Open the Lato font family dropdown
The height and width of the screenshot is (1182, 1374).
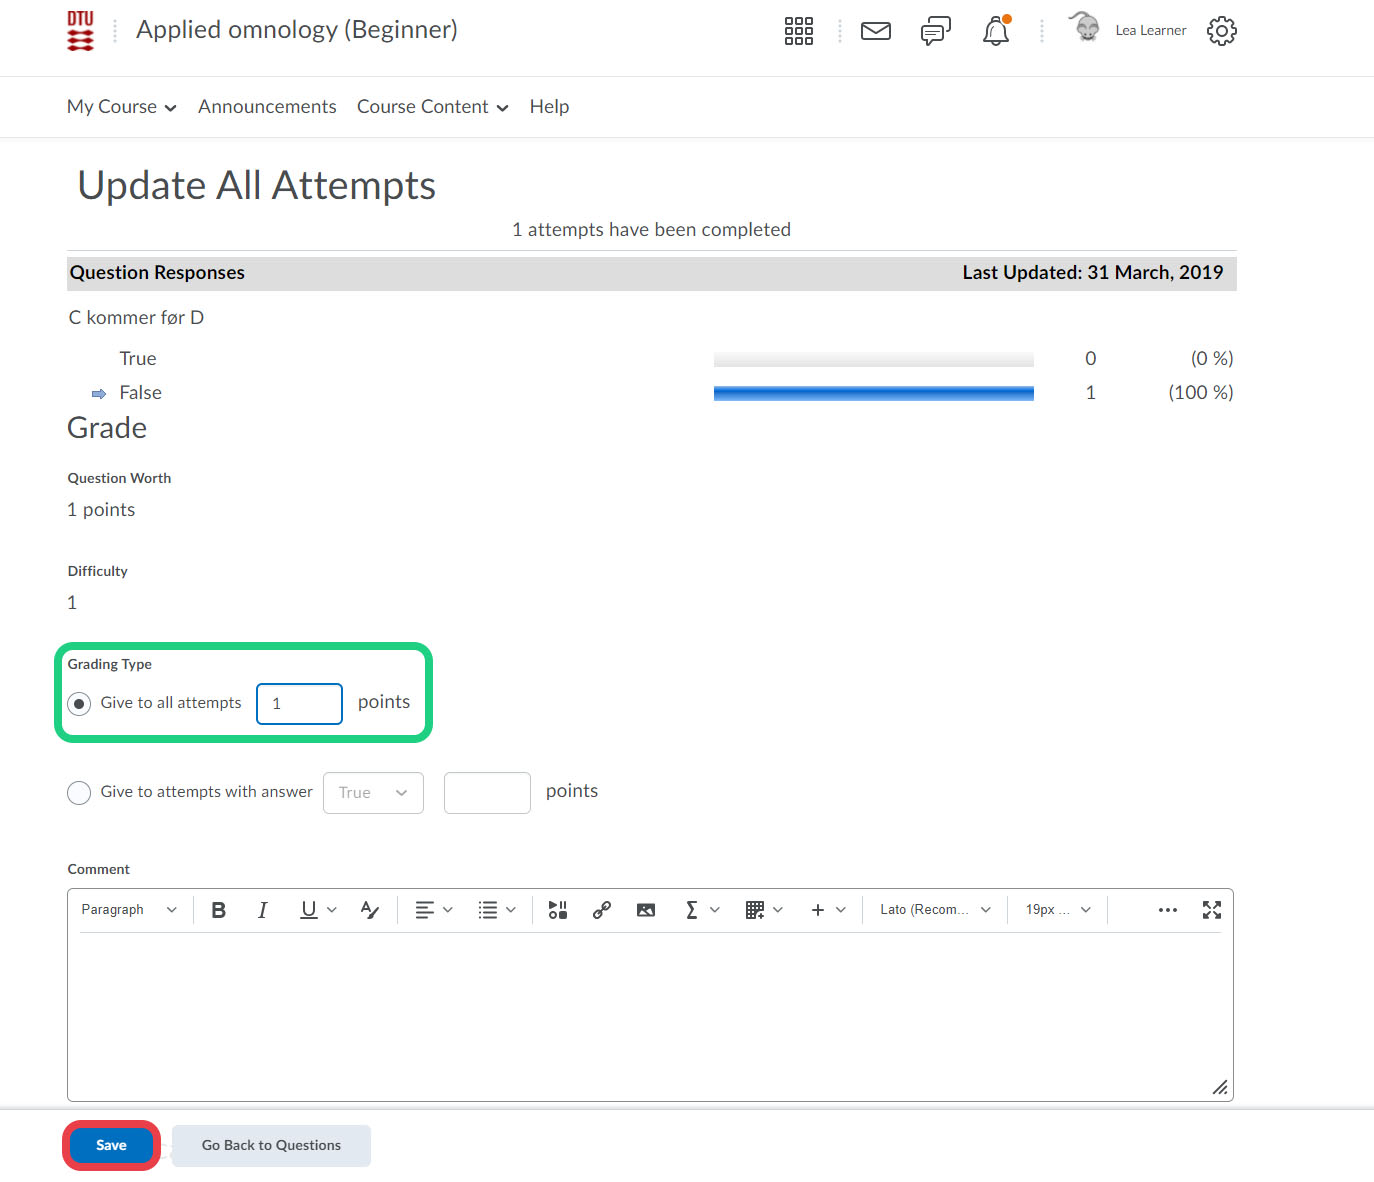(934, 910)
